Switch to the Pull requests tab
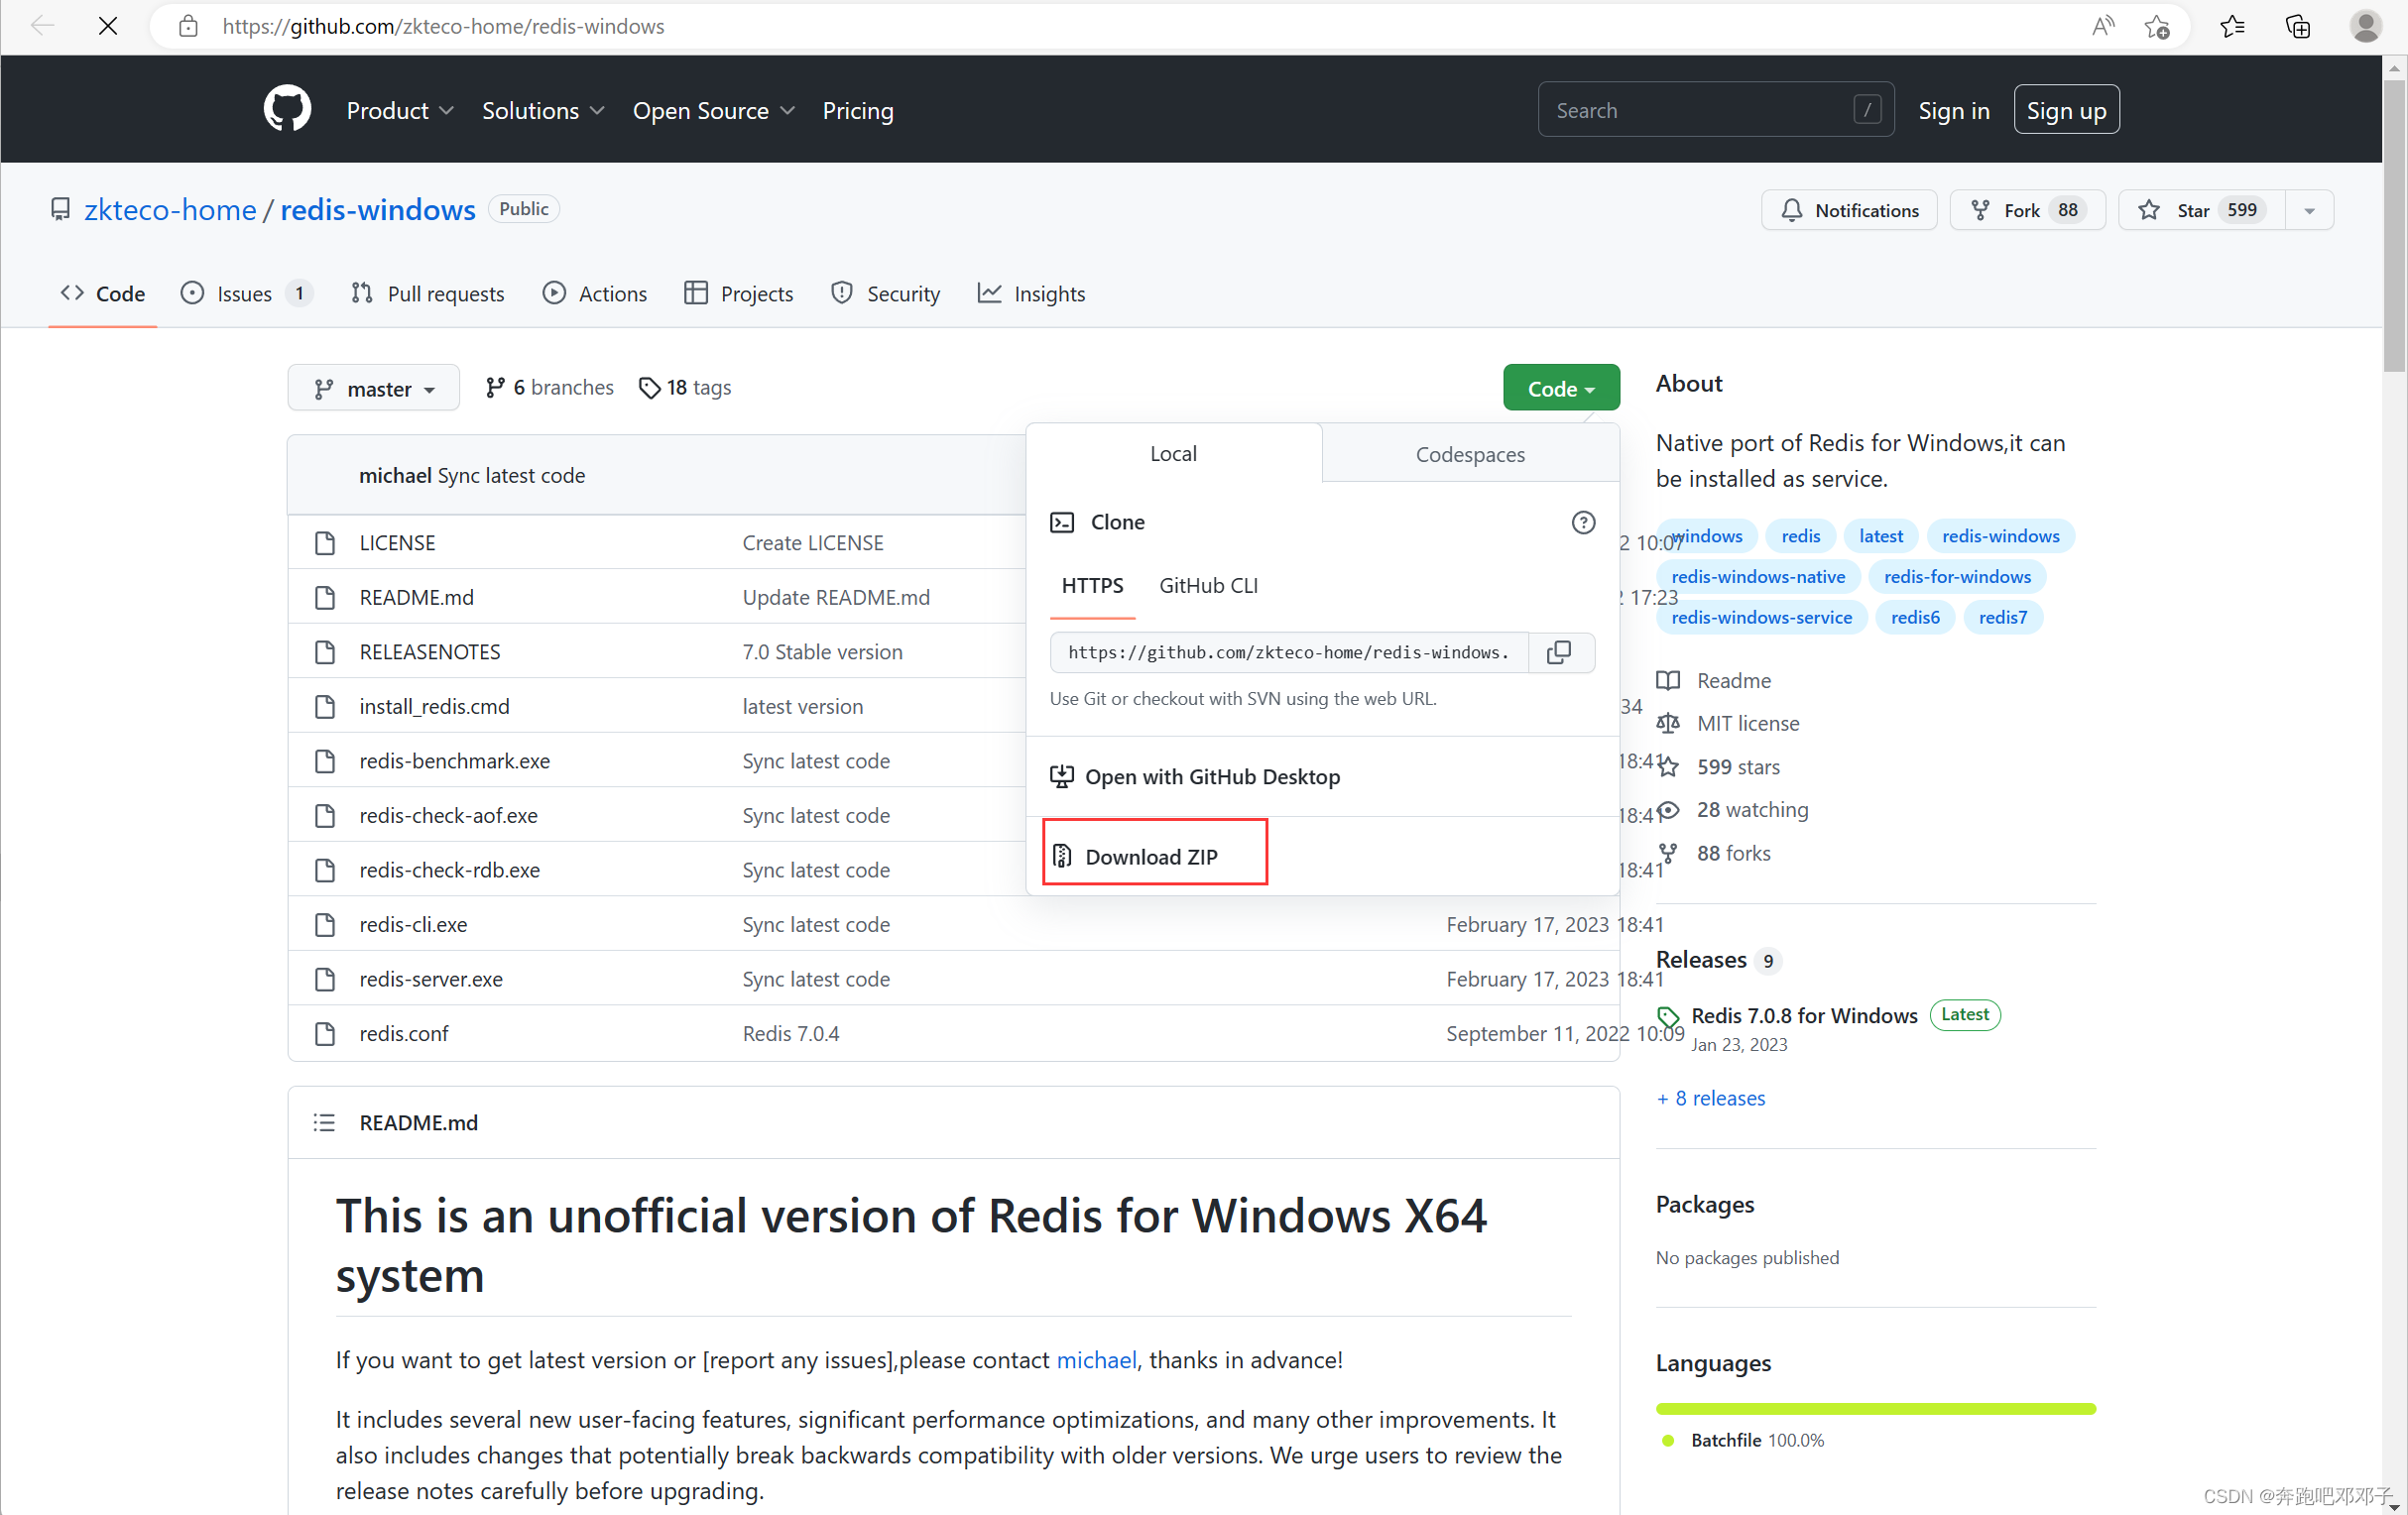Viewport: 2408px width, 1515px height. pos(428,293)
